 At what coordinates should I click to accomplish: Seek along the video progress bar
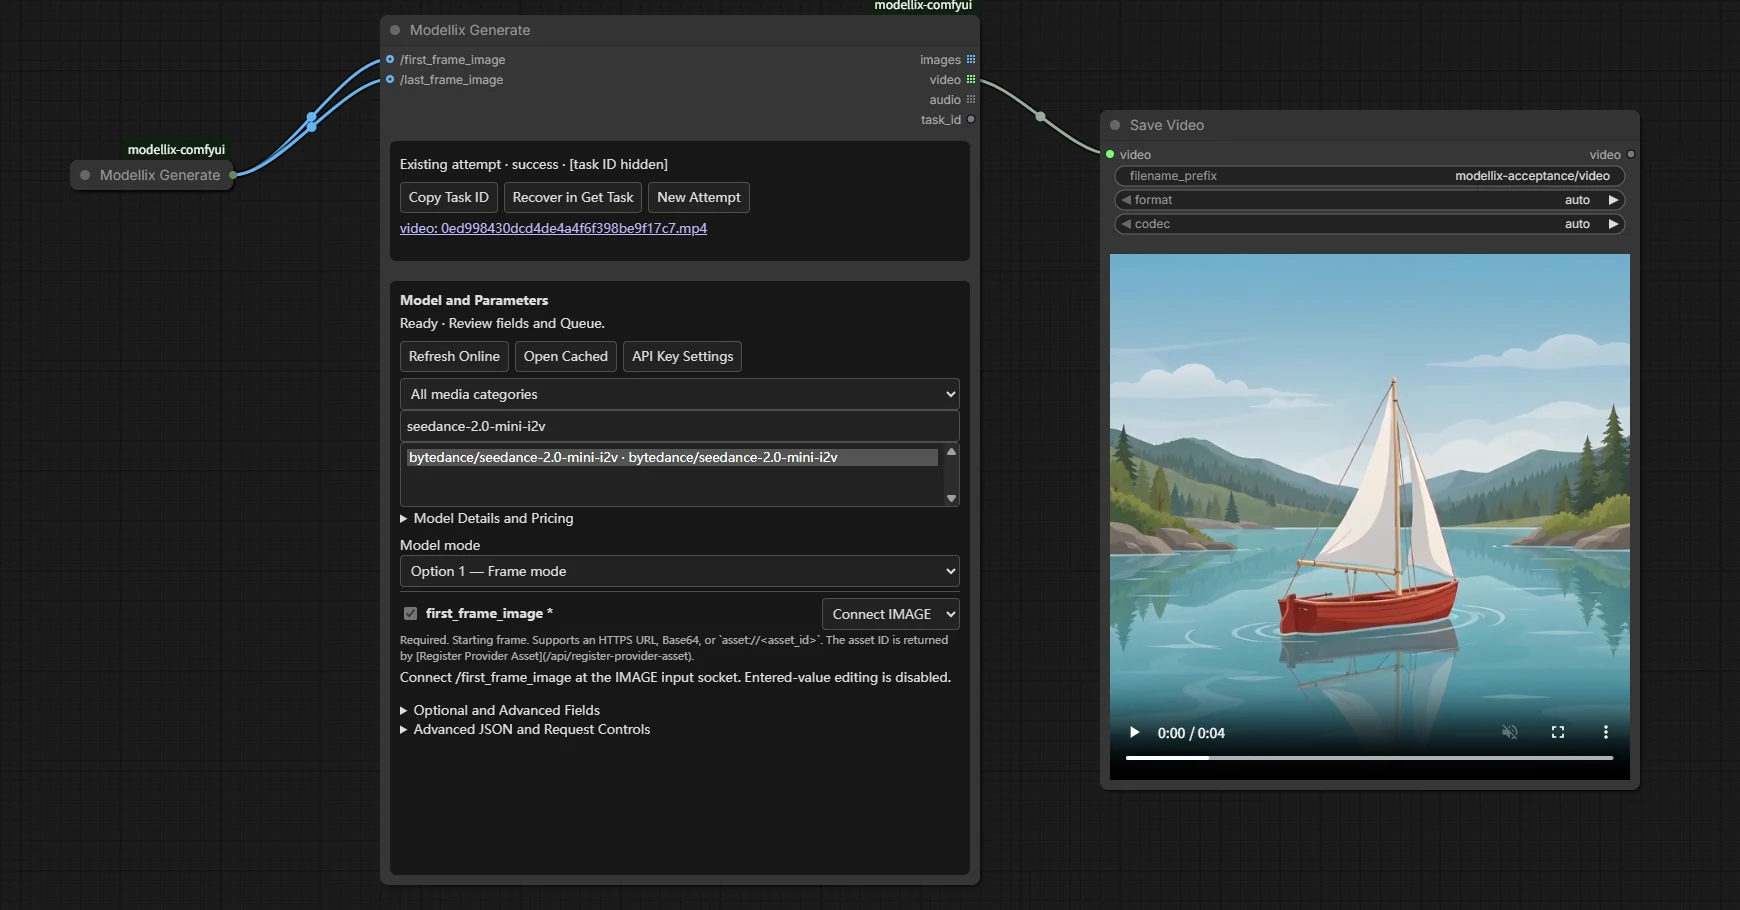coord(1369,758)
